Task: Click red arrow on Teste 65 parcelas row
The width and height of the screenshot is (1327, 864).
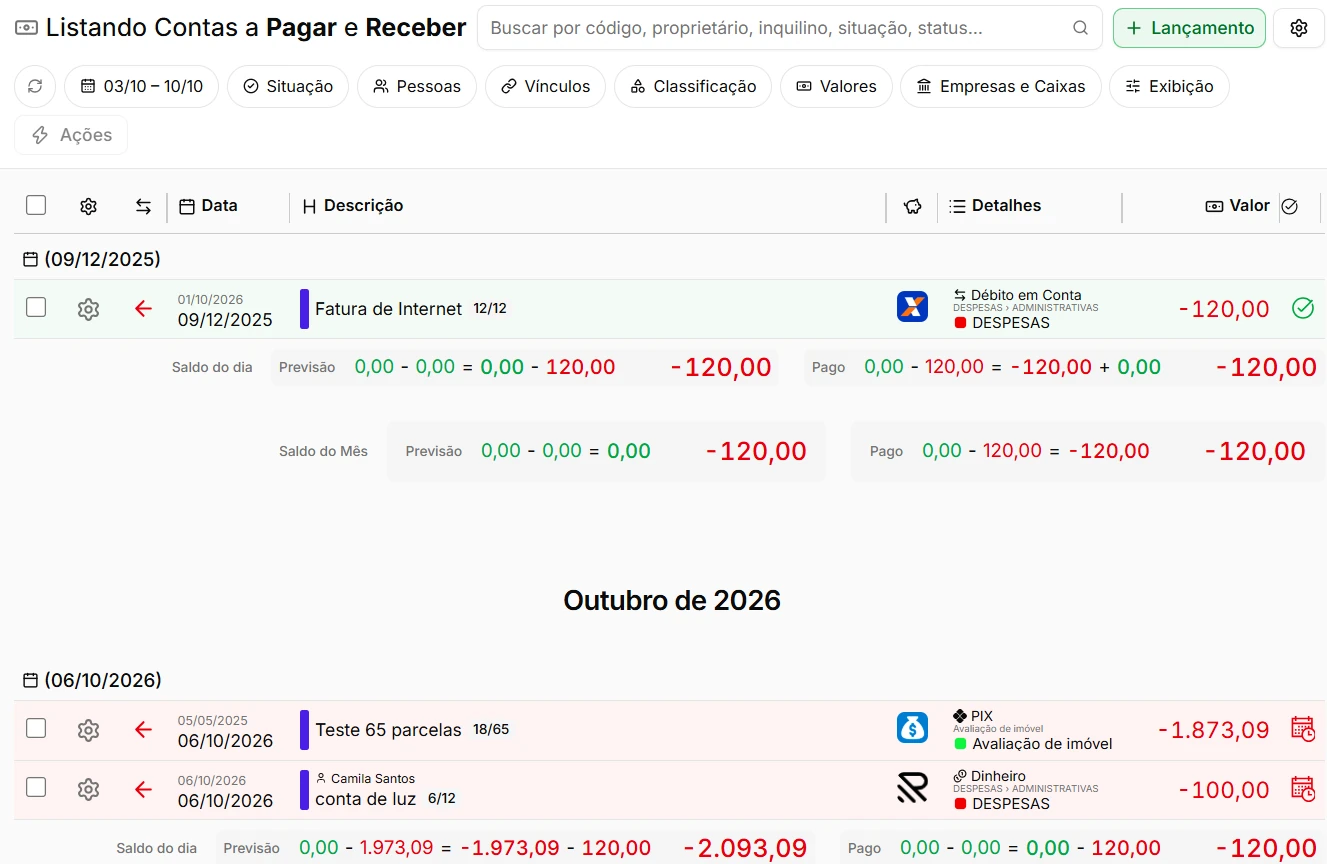Action: pos(143,729)
